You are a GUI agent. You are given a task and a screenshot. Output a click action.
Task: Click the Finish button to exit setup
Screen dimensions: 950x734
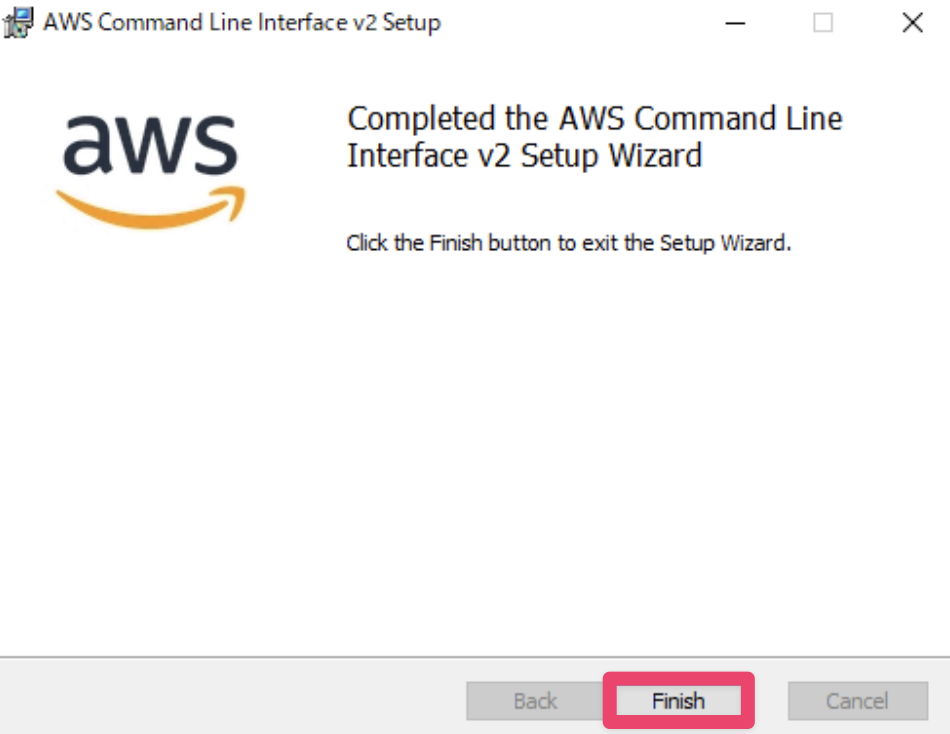[x=678, y=701]
